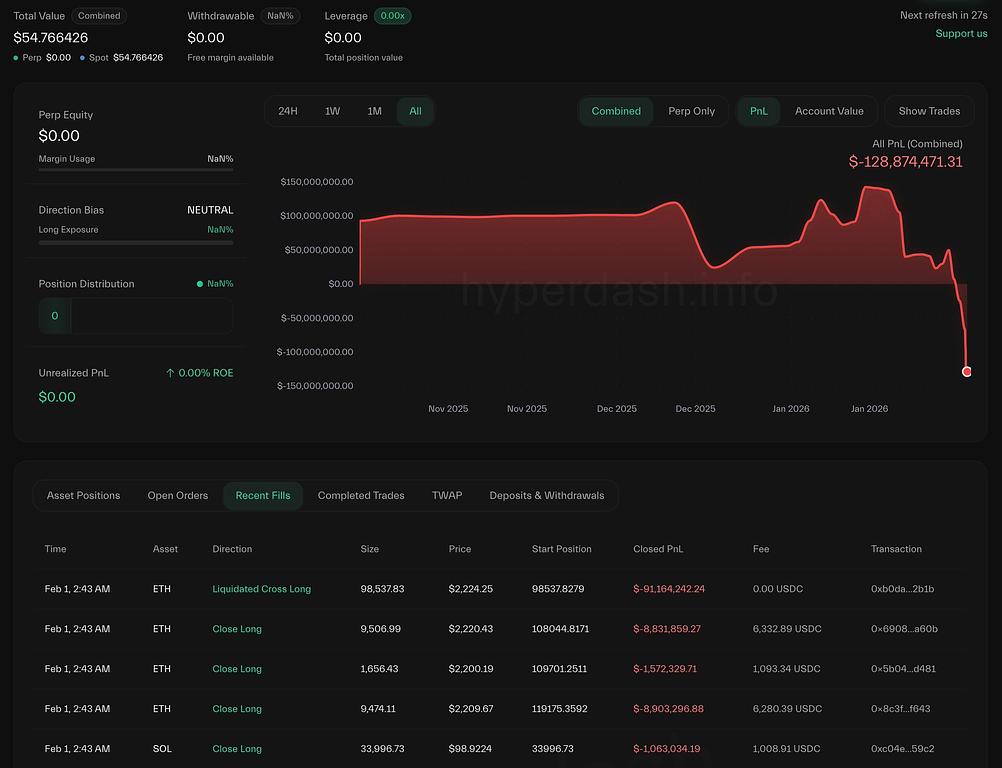Open the Asset Positions tab

83,495
